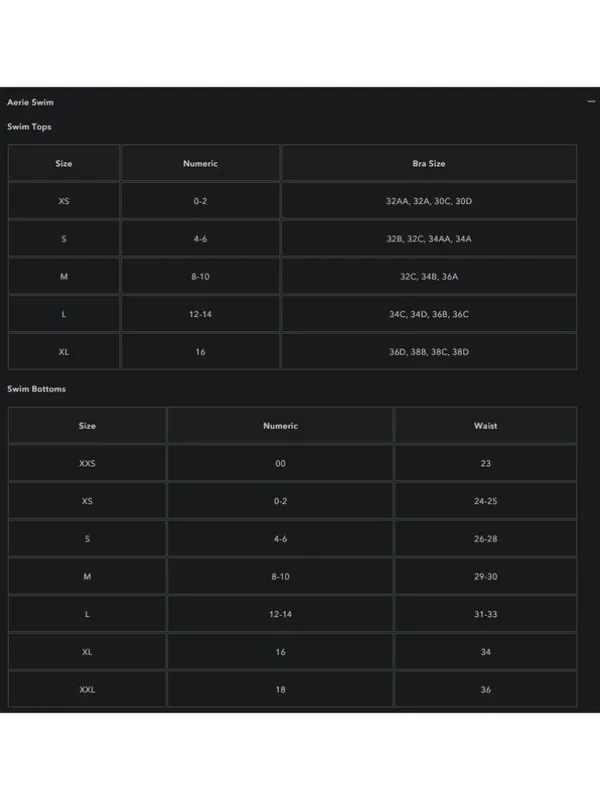Viewport: 600px width, 800px height.
Task: Click the Swim Tops Numeric header
Action: click(201, 163)
